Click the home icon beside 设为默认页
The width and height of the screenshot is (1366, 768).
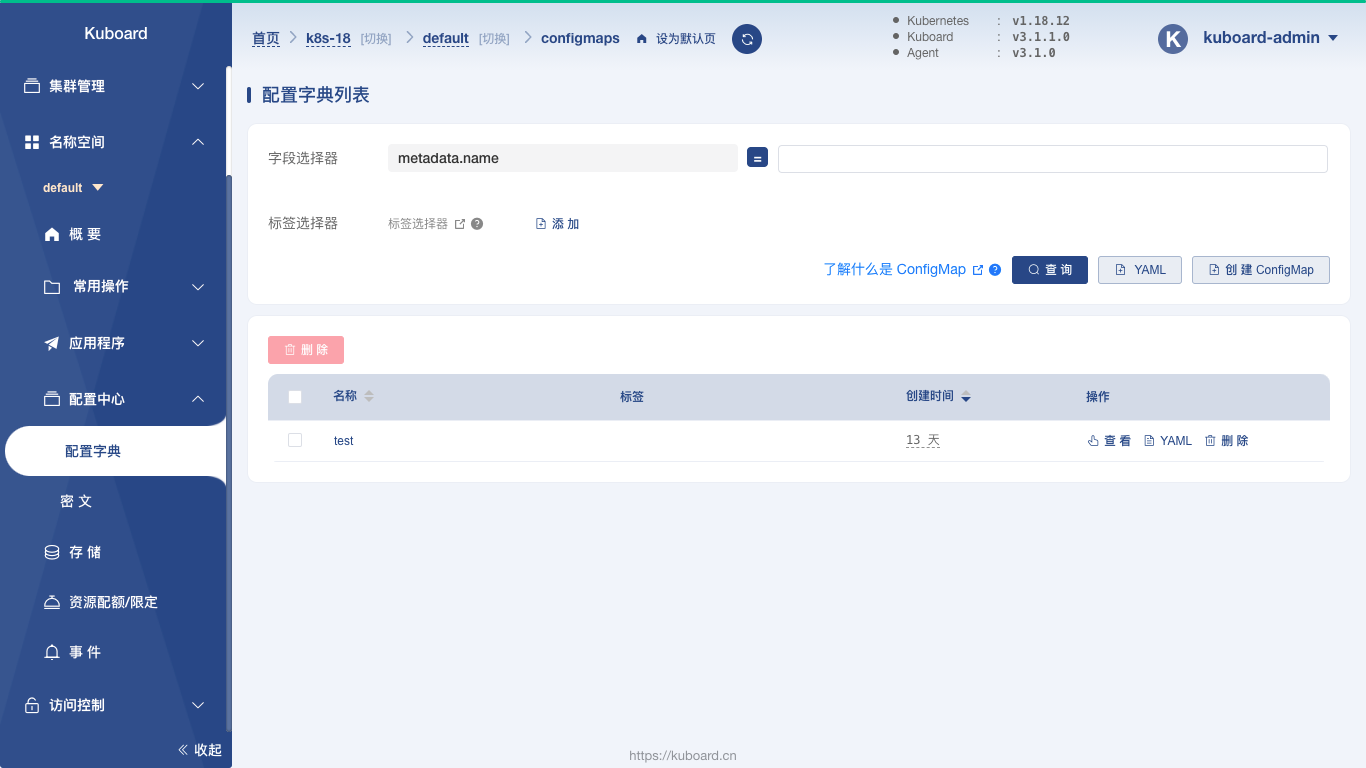(642, 39)
